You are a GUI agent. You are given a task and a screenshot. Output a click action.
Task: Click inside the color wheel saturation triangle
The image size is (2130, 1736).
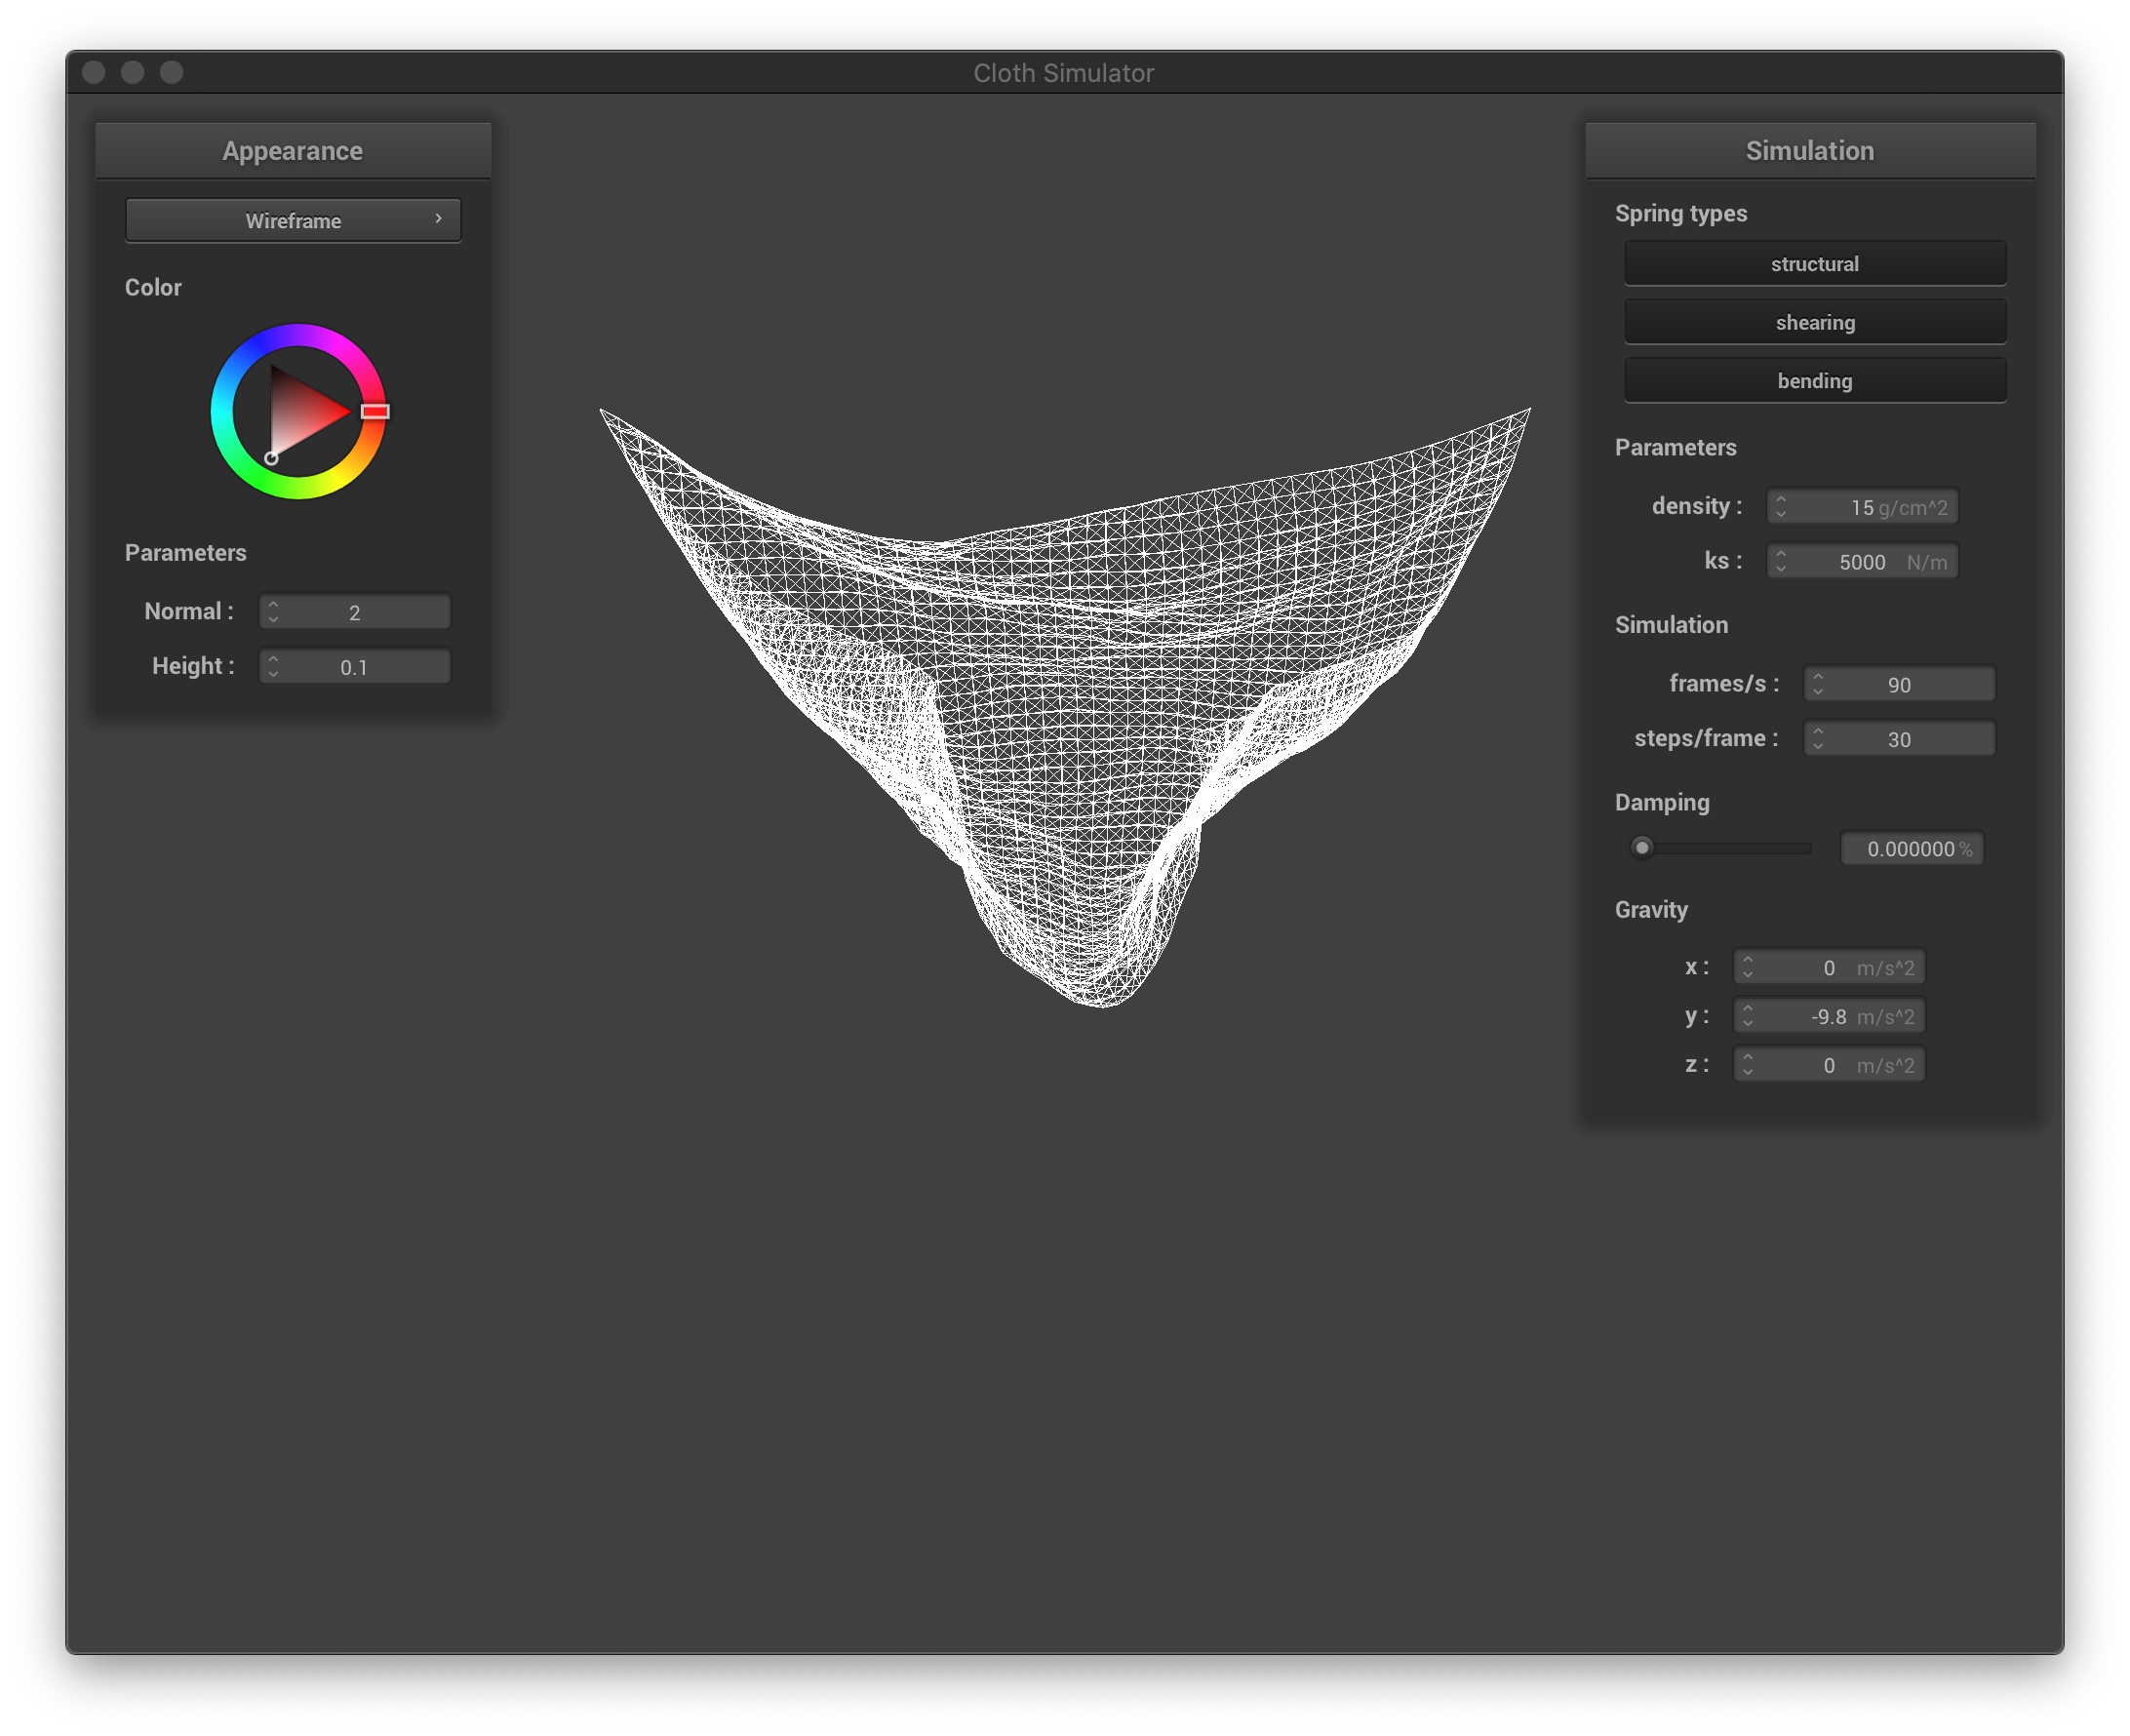300,412
